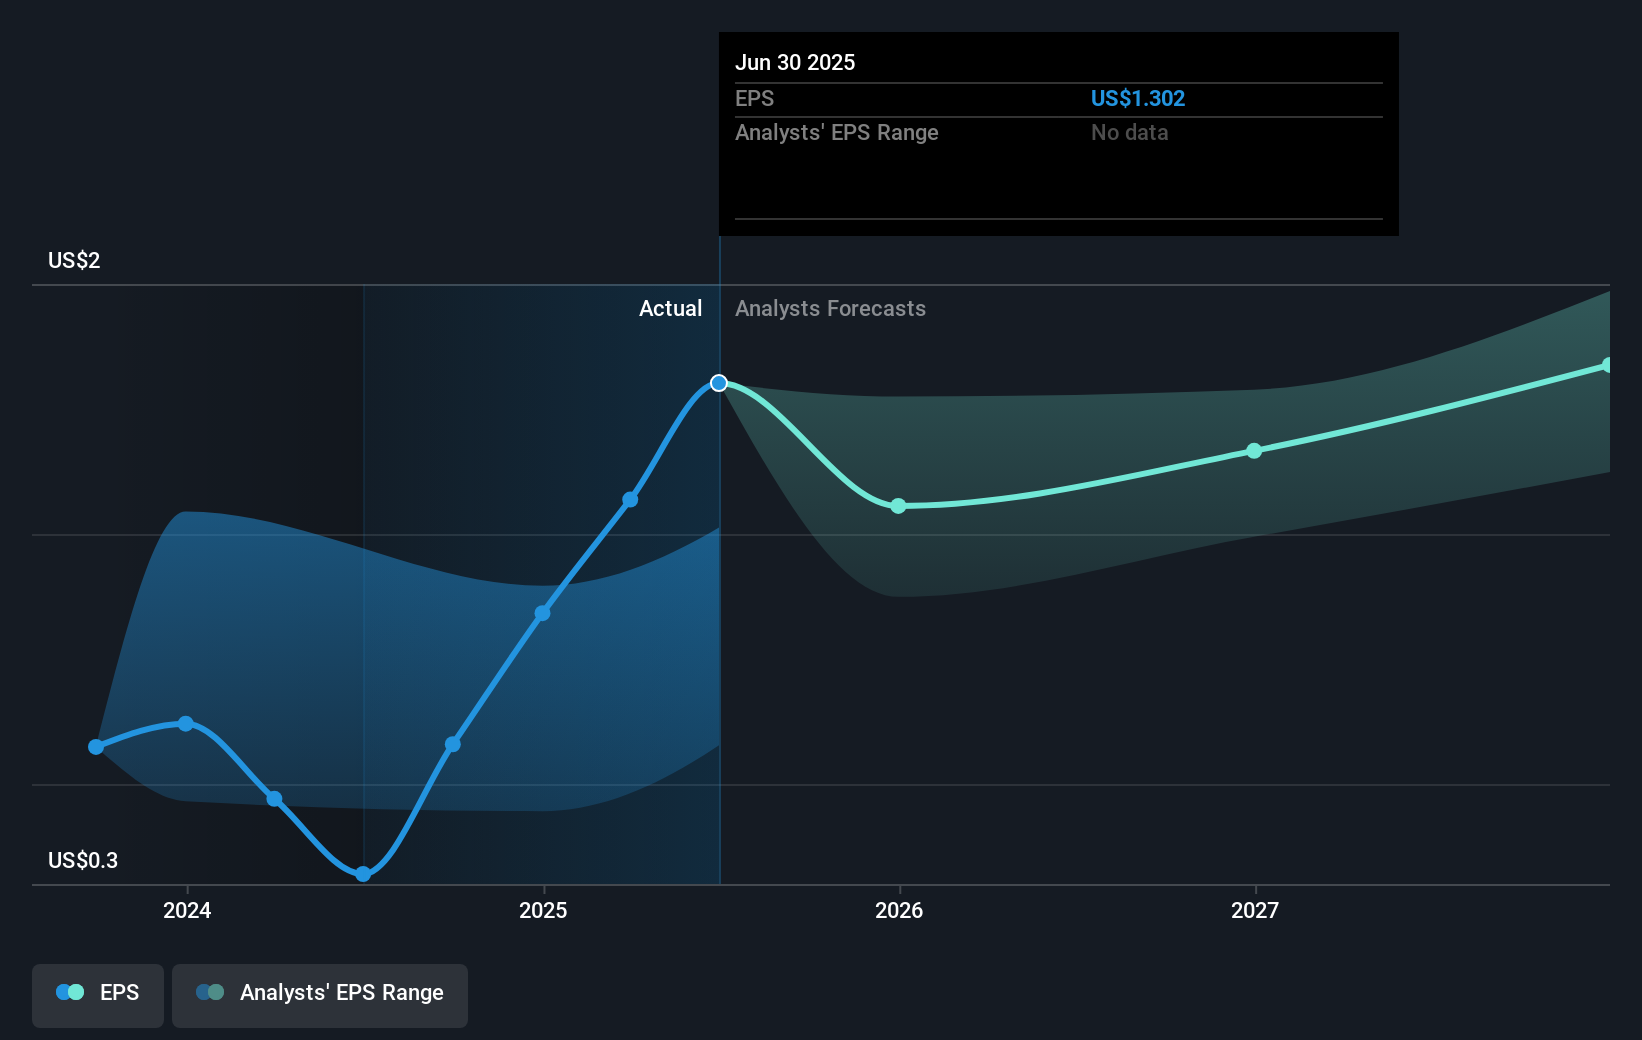Switch to the Actual section label

click(670, 309)
